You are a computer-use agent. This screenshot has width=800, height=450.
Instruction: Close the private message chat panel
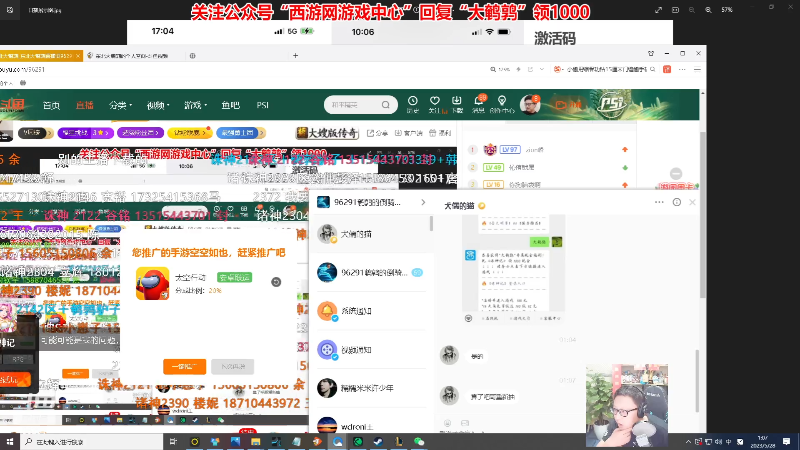[692, 203]
